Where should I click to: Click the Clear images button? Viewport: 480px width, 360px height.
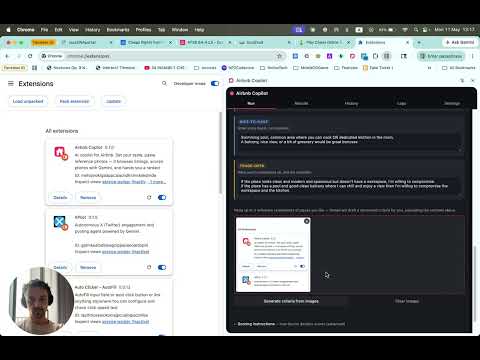click(x=407, y=301)
